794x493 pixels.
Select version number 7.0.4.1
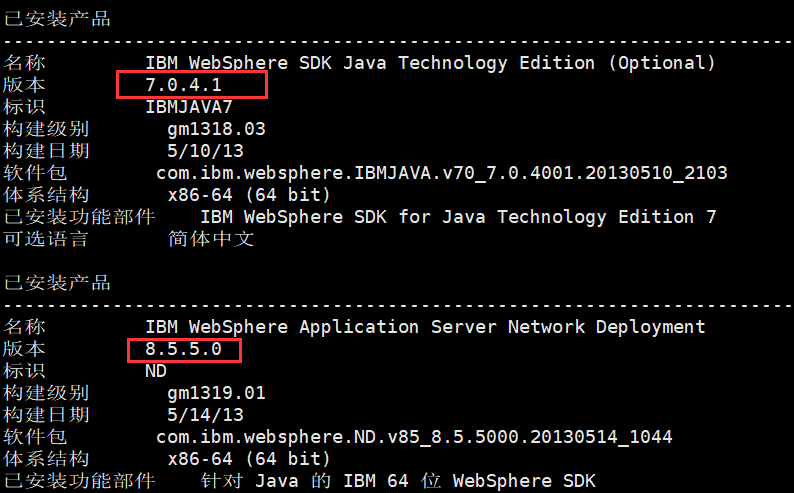[x=183, y=85]
